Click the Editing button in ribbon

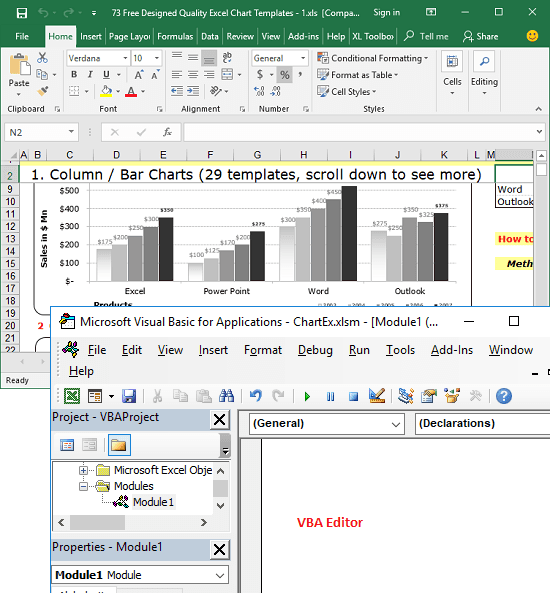click(x=484, y=74)
